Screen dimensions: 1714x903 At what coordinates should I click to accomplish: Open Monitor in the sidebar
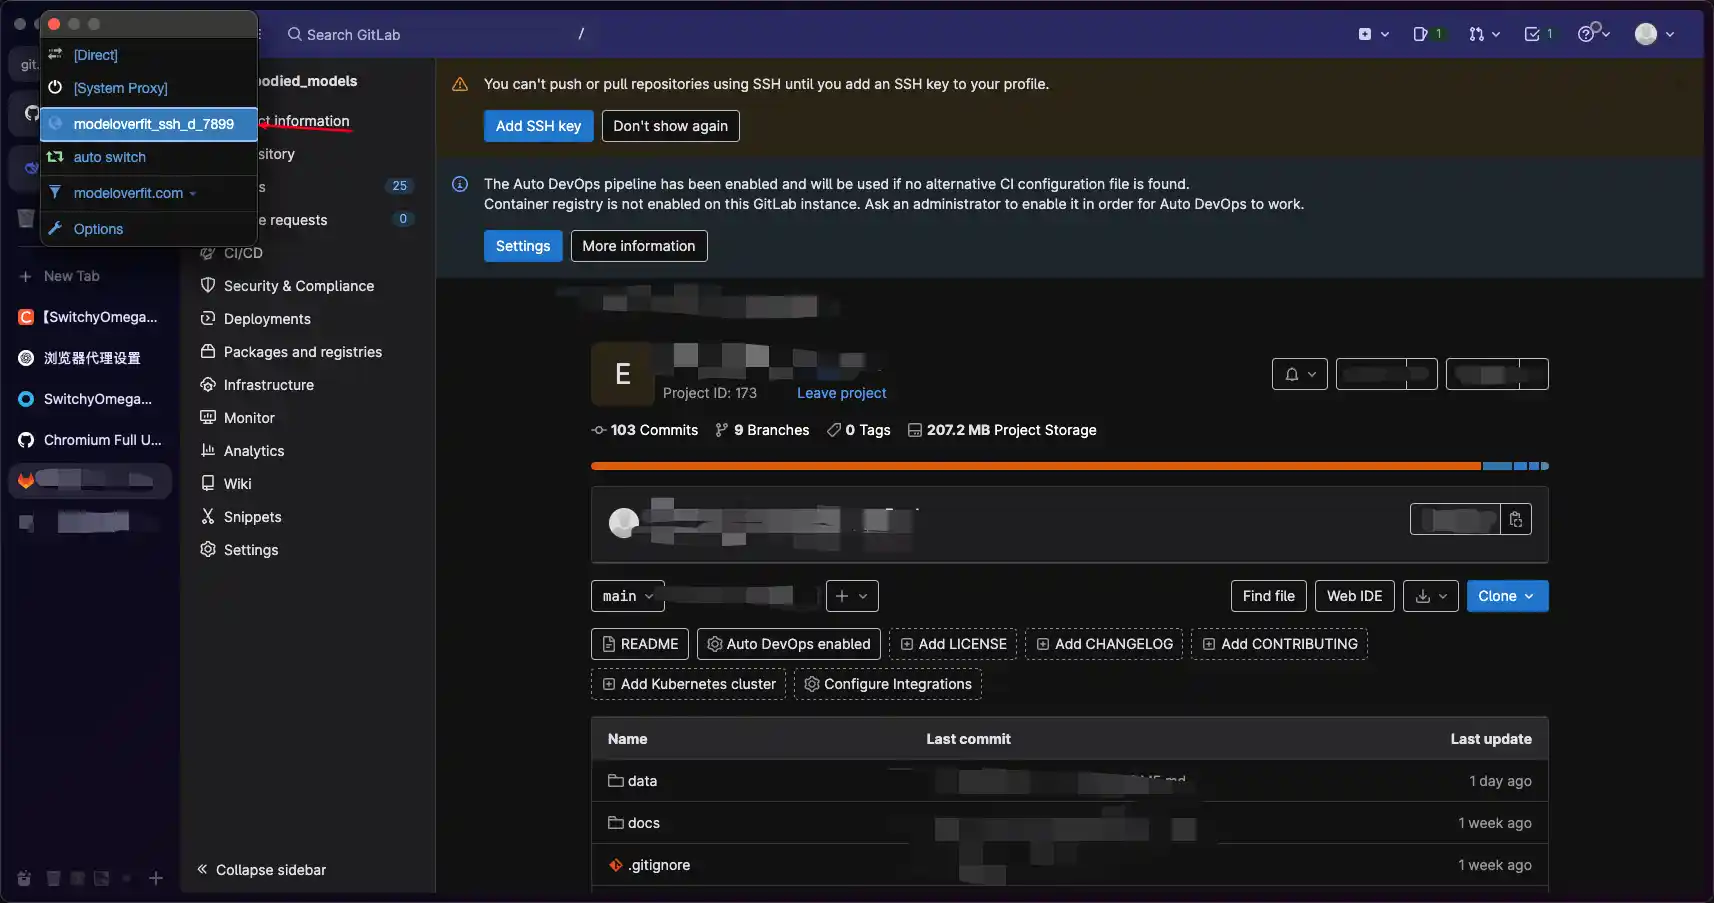pyautogui.click(x=249, y=418)
